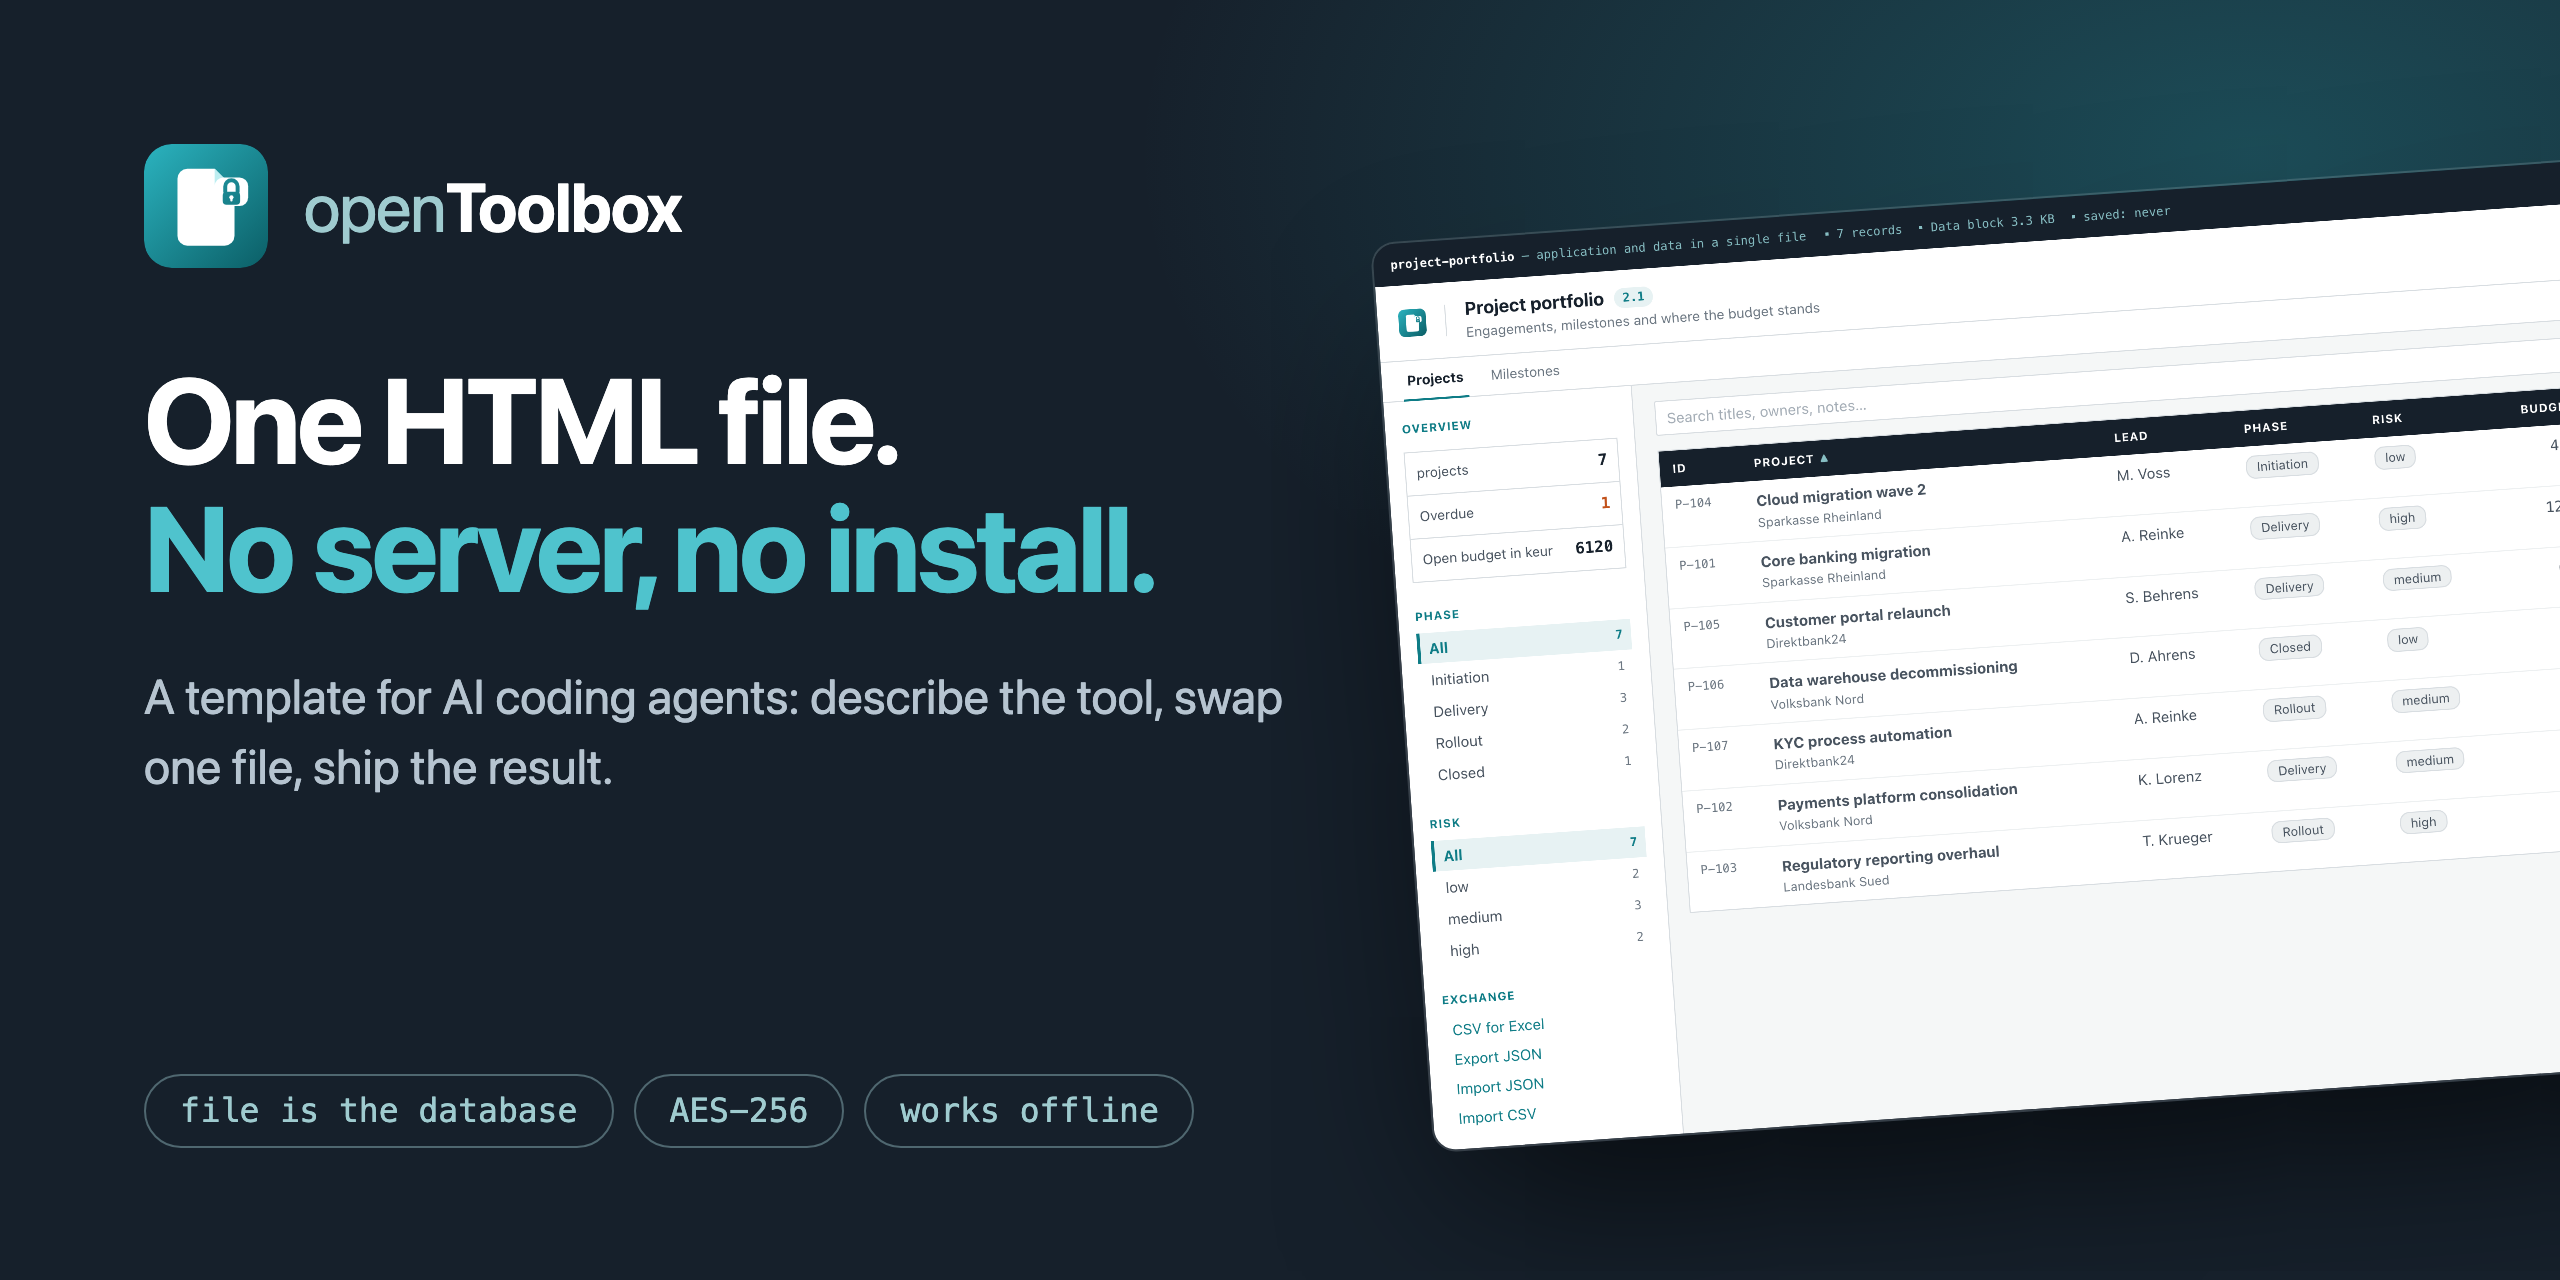Screen dimensions: 2560x1280
Task: Click lead name T. Krueger
Action: click(2177, 839)
